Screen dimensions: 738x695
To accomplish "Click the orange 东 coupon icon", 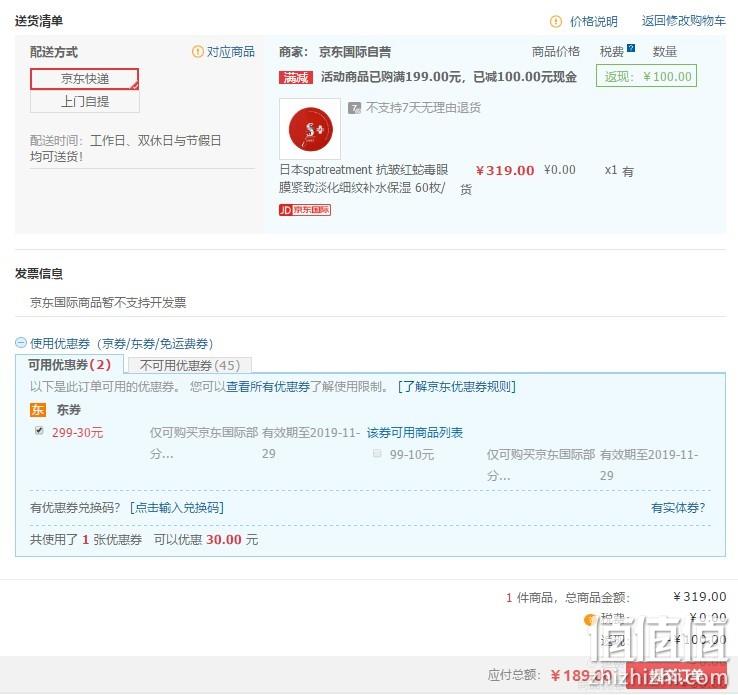I will [38, 409].
